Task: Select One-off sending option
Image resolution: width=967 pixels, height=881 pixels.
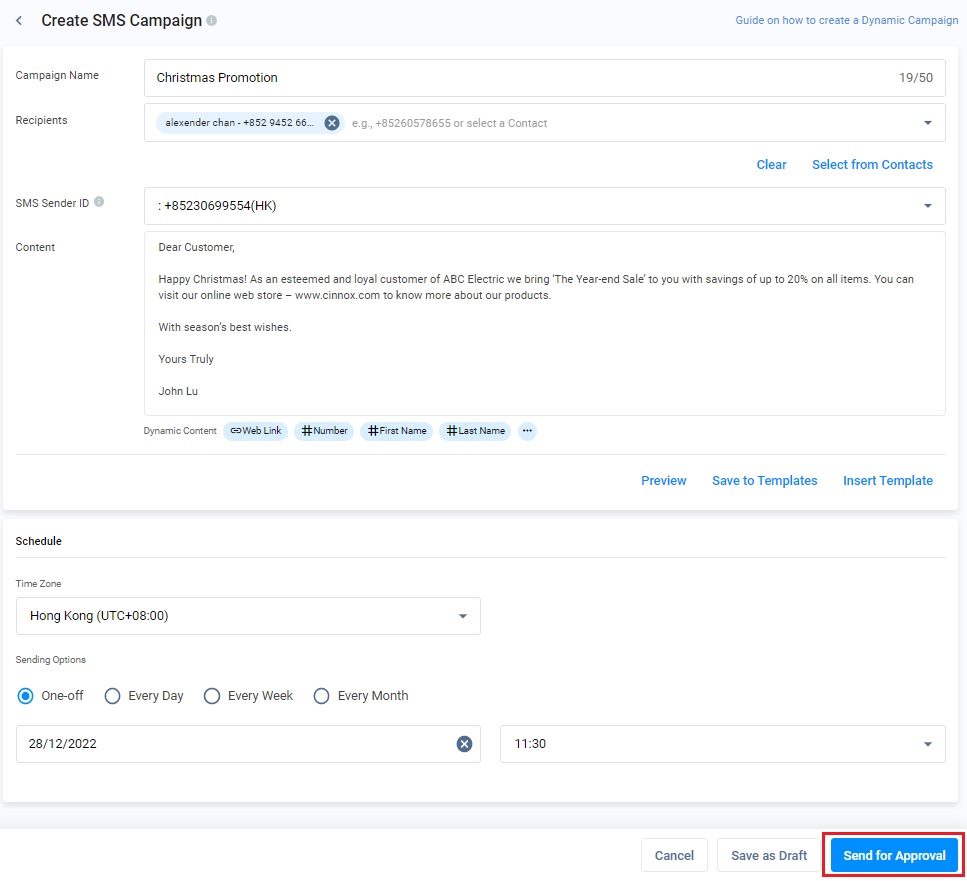Action: 25,696
